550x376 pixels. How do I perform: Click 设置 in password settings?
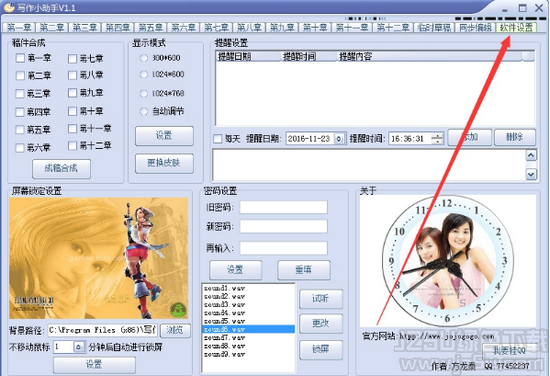(235, 270)
